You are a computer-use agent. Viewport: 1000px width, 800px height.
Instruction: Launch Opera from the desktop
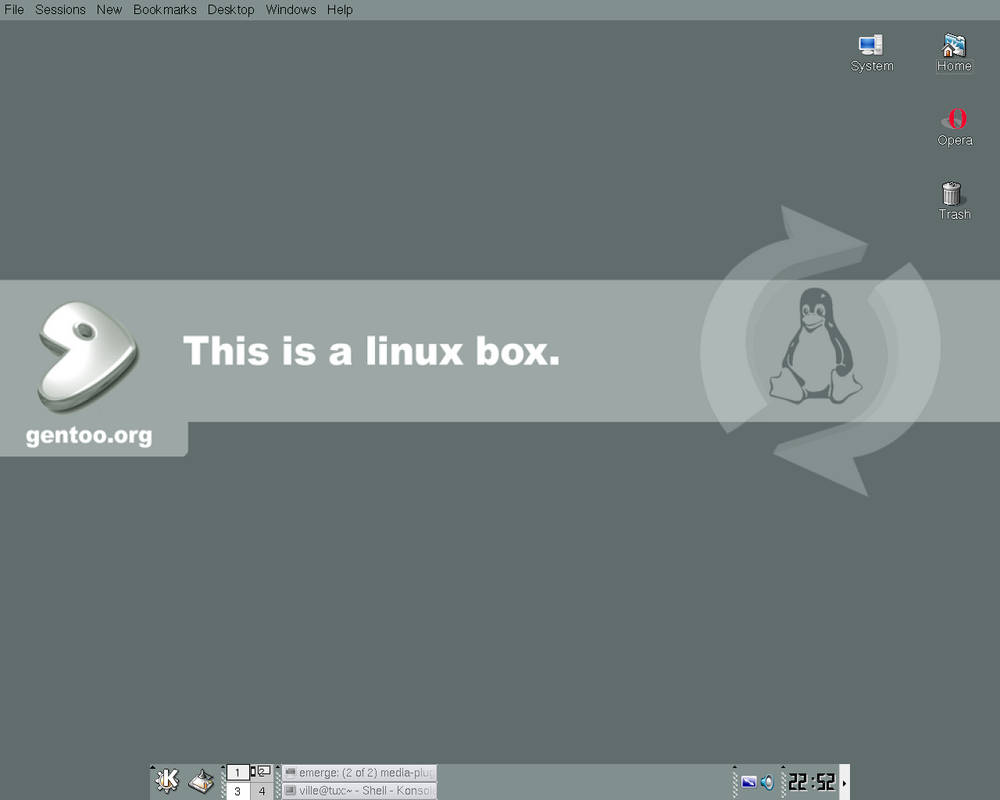(954, 126)
